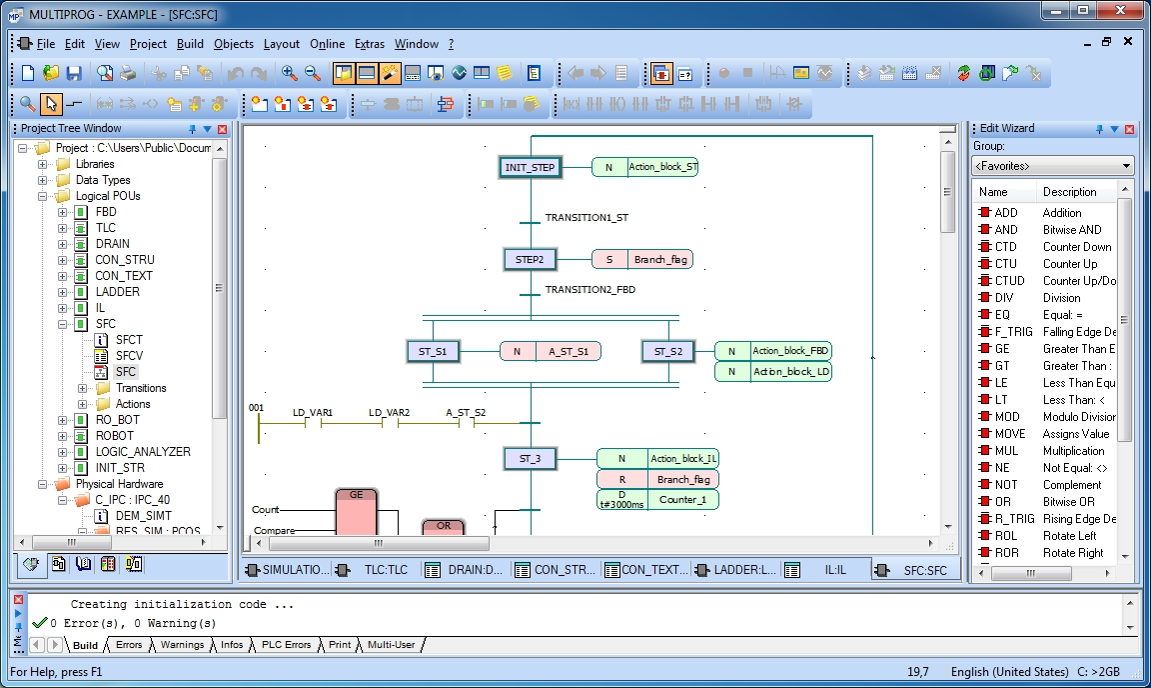Save the project with the floppy disk icon

[x=74, y=73]
